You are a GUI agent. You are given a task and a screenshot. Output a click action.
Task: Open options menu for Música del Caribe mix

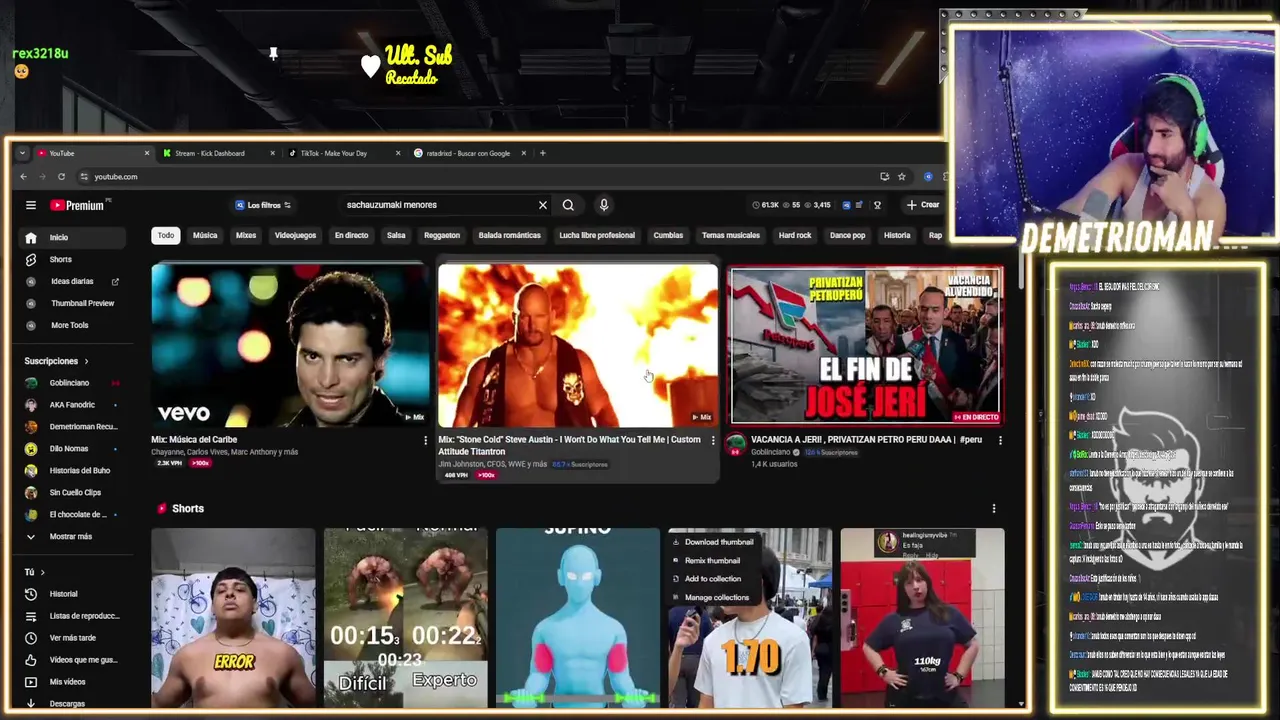tap(425, 440)
